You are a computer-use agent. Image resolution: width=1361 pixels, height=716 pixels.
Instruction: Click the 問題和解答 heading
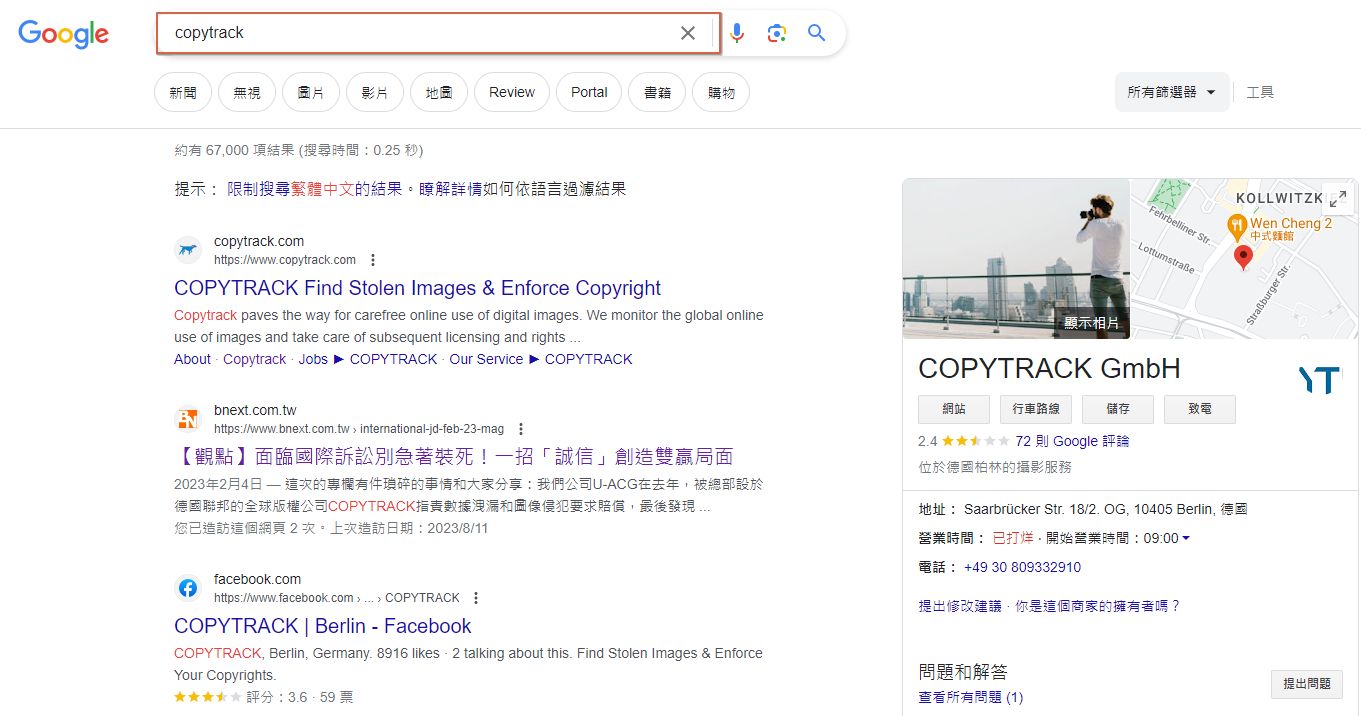(963, 672)
